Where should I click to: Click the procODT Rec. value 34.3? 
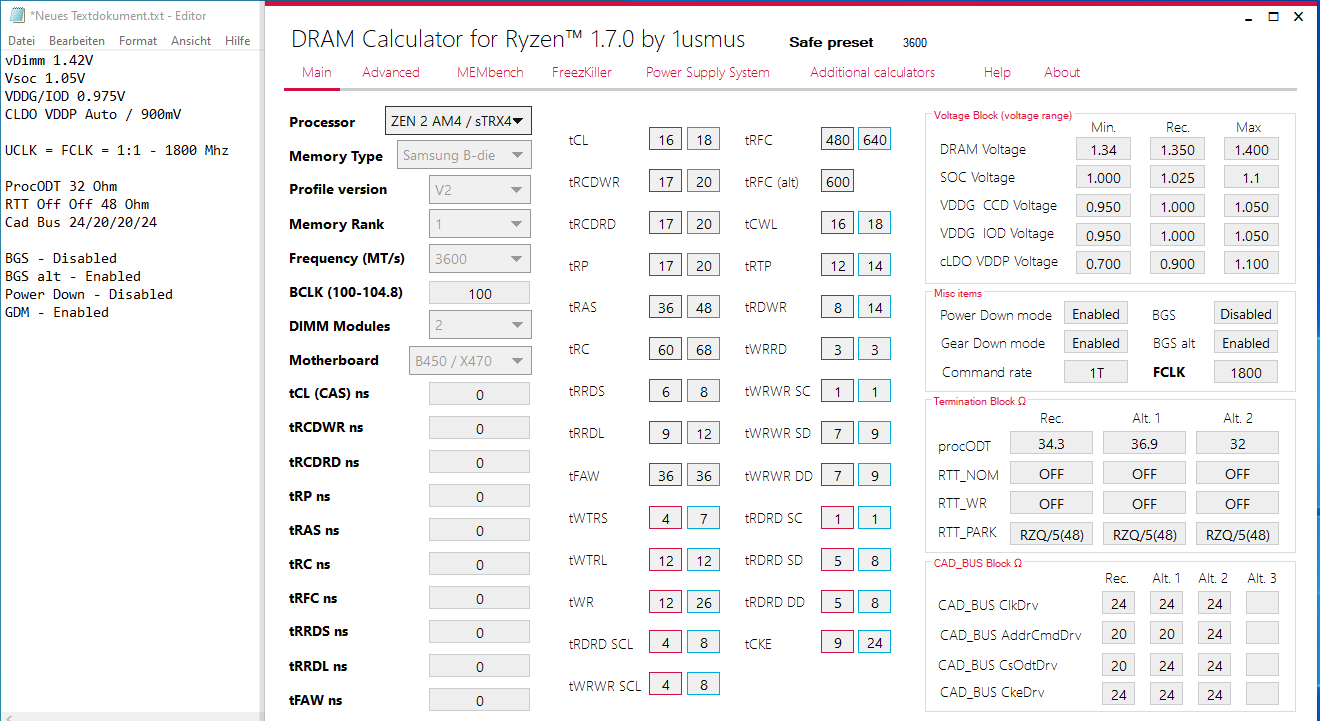click(x=1052, y=443)
